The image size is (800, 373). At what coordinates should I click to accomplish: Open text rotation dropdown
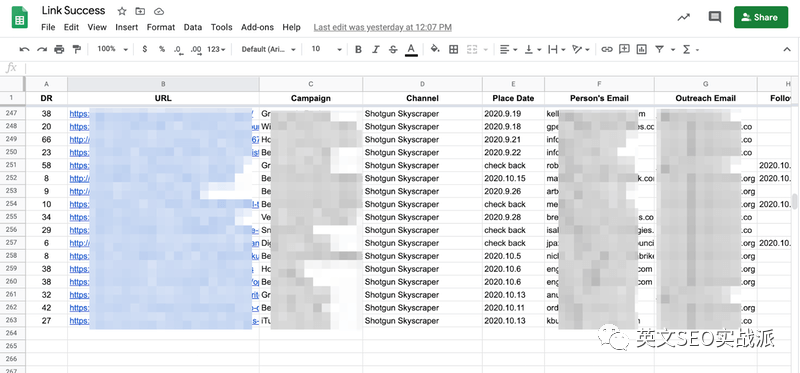[x=581, y=49]
